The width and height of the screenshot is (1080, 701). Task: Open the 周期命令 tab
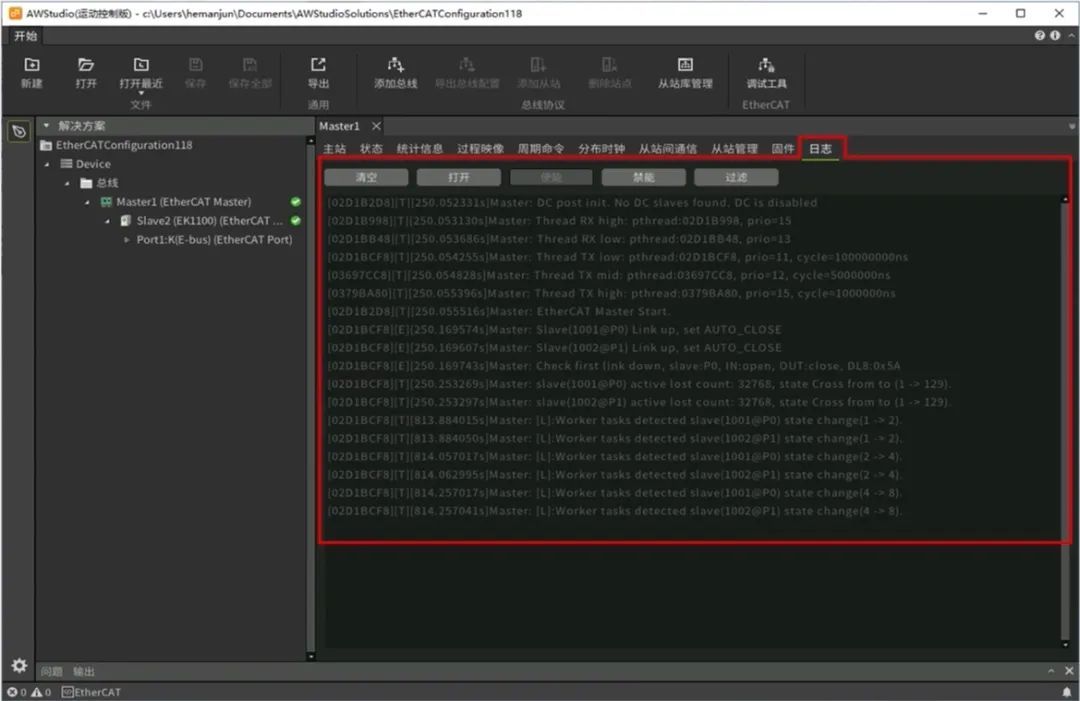pyautogui.click(x=541, y=149)
